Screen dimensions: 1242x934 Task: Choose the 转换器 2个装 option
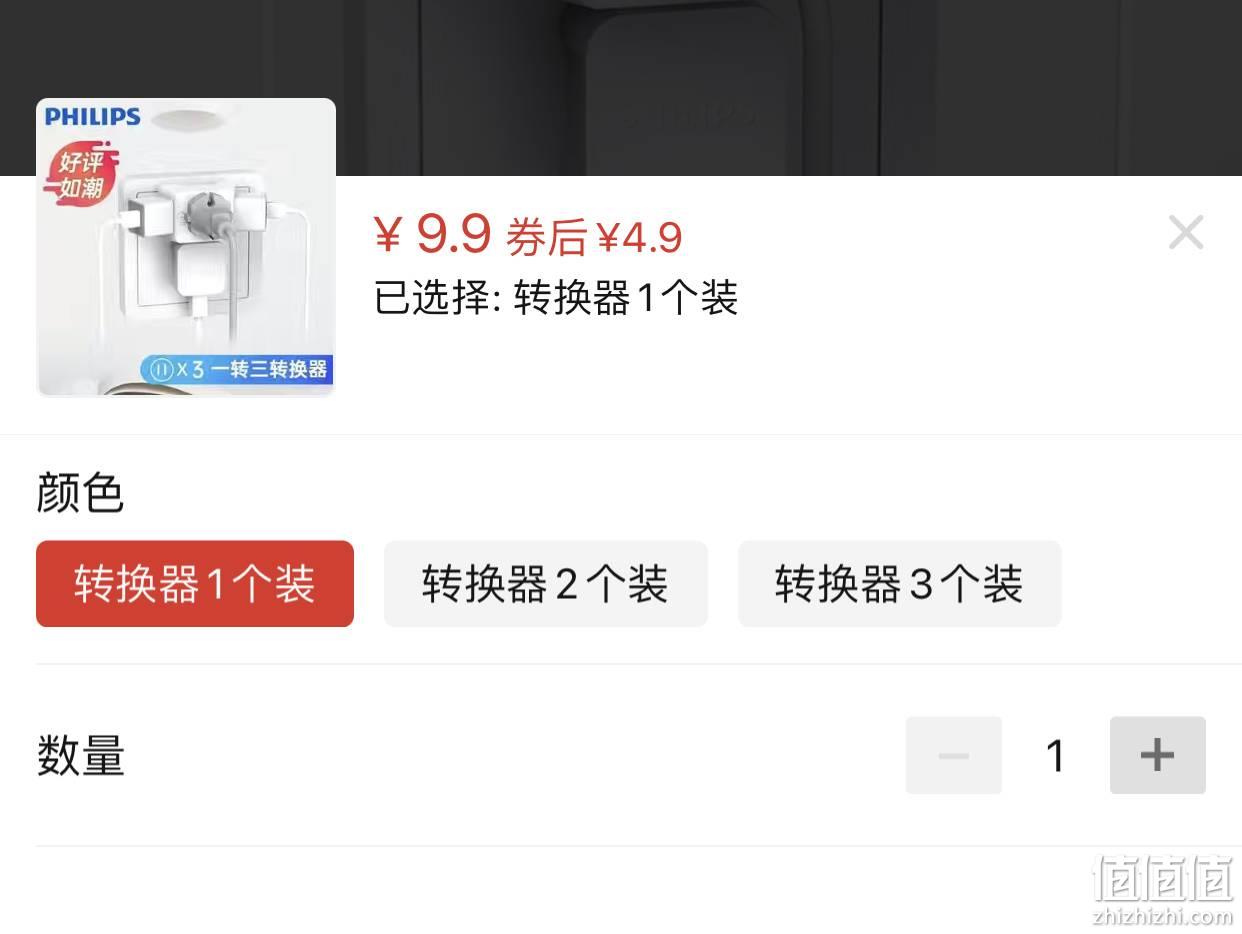coord(546,584)
